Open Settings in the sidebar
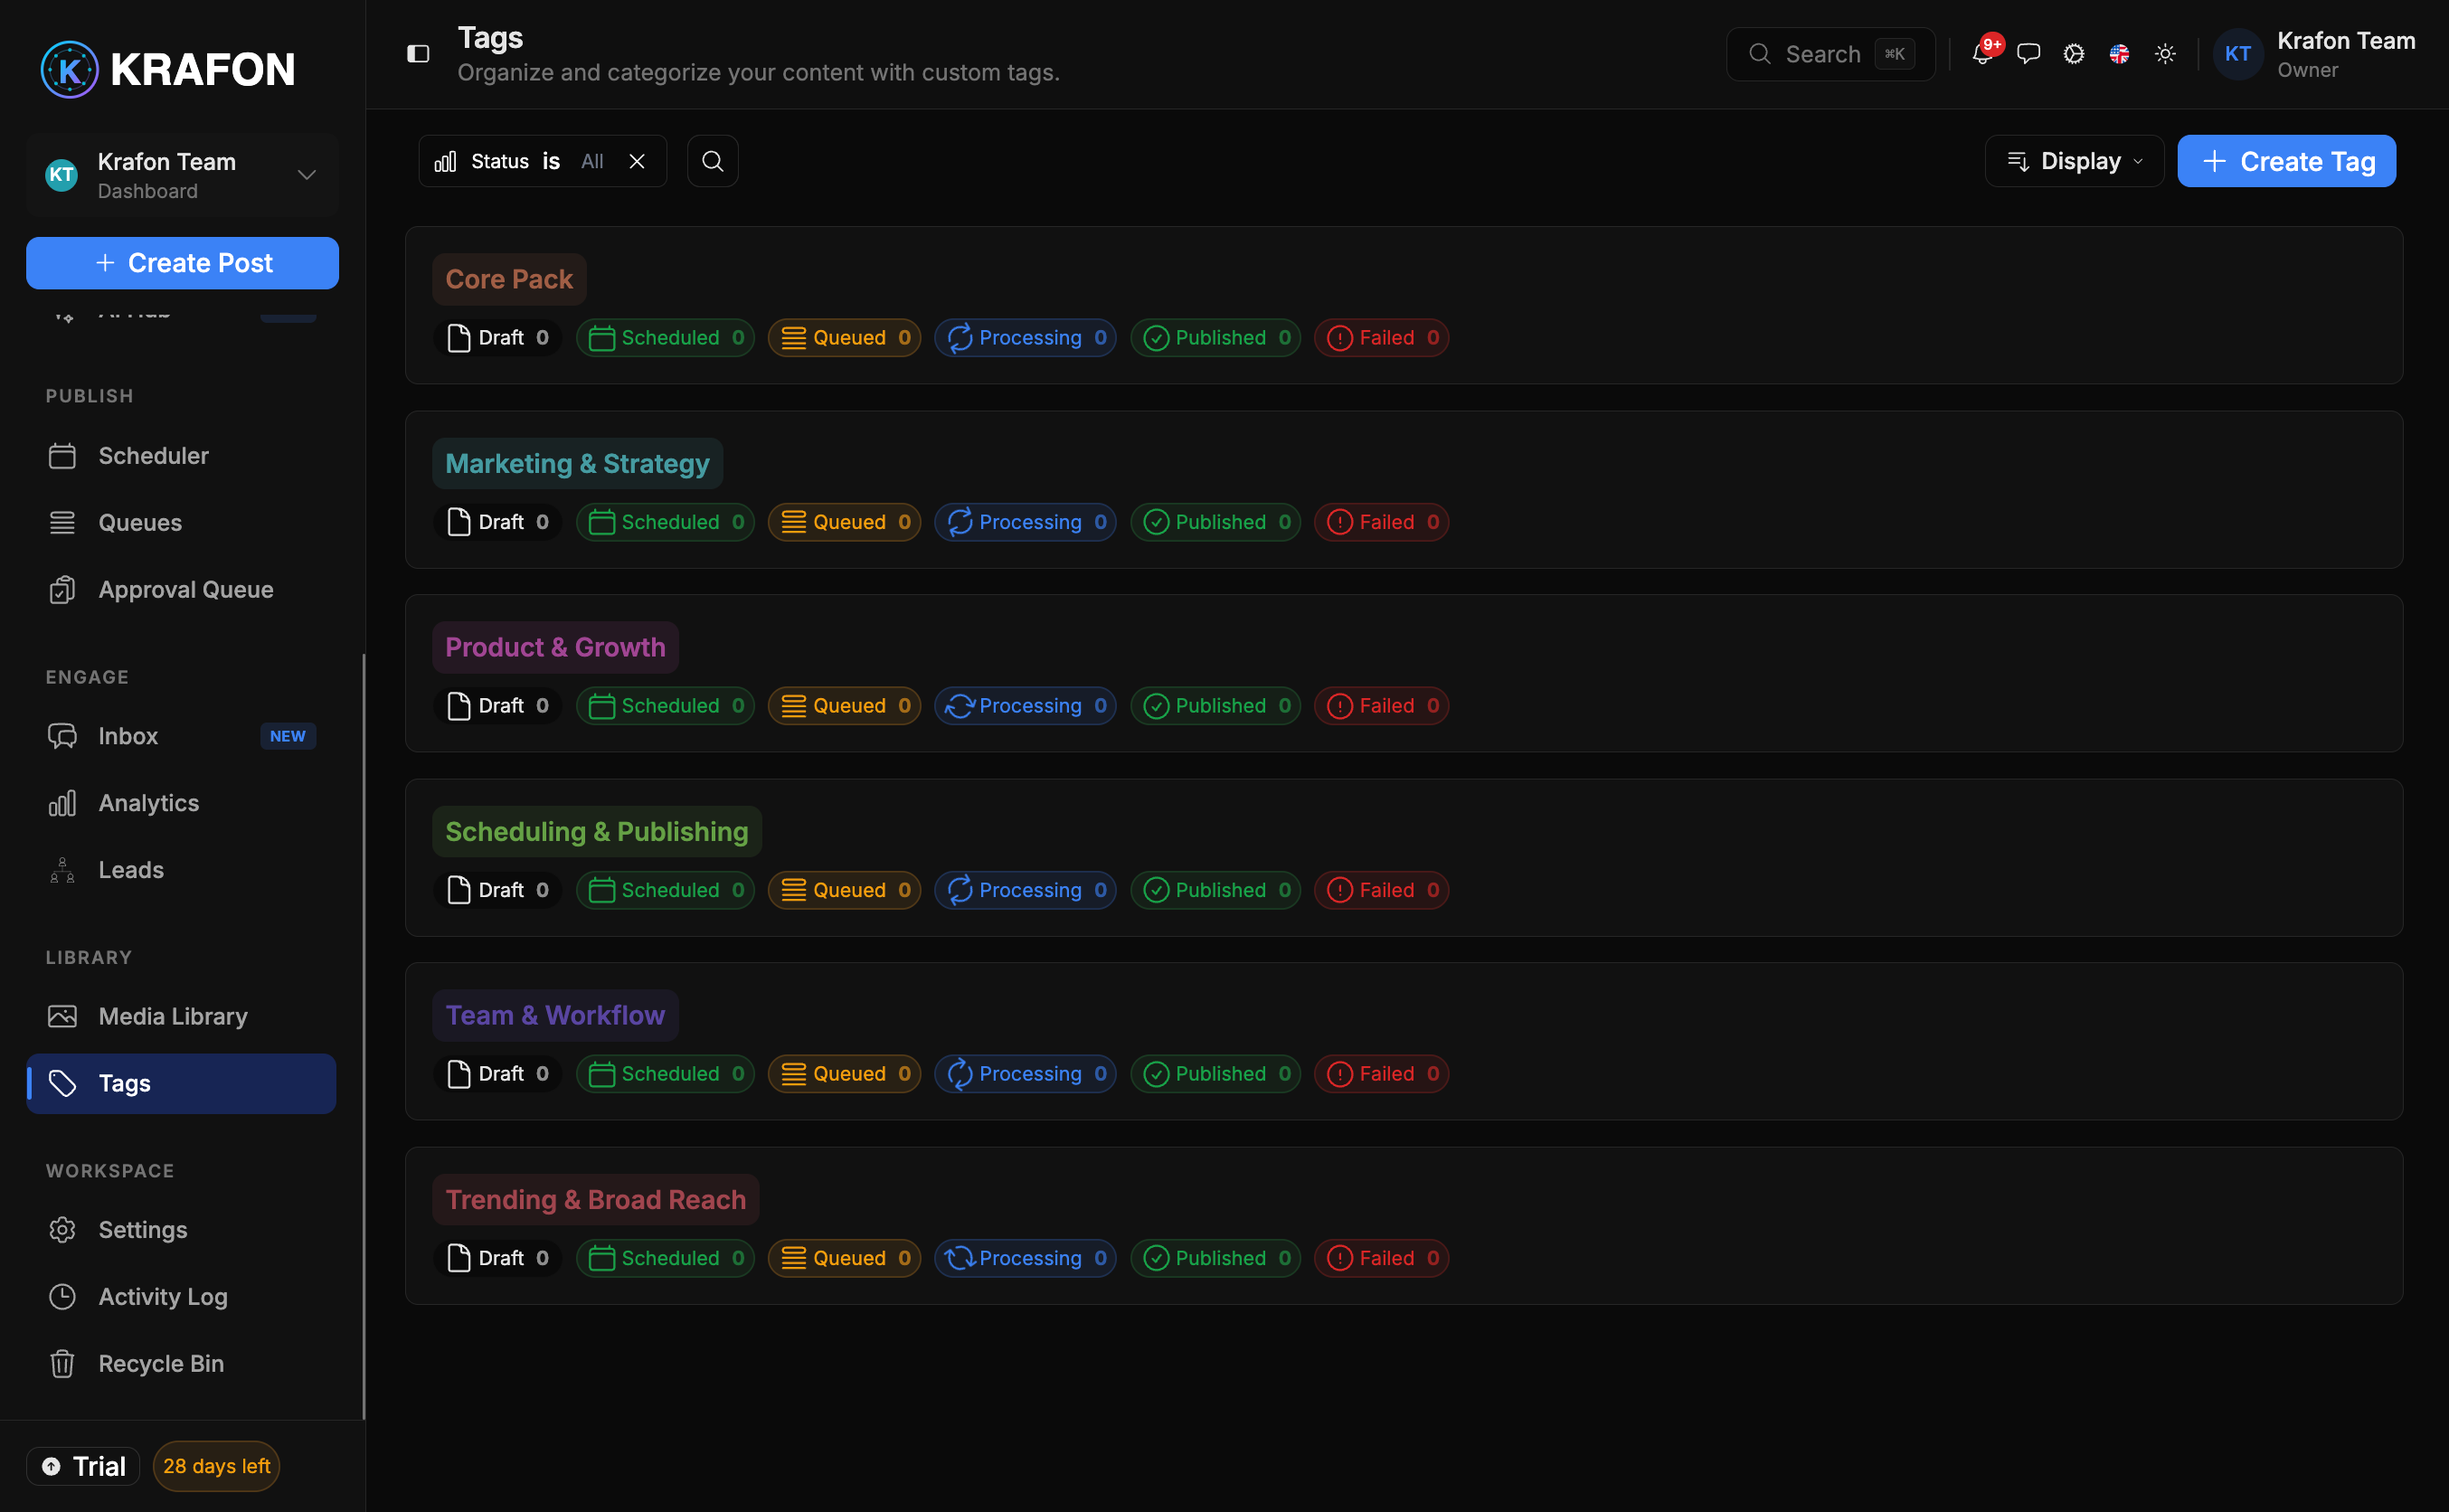This screenshot has height=1512, width=2449. 182,1230
